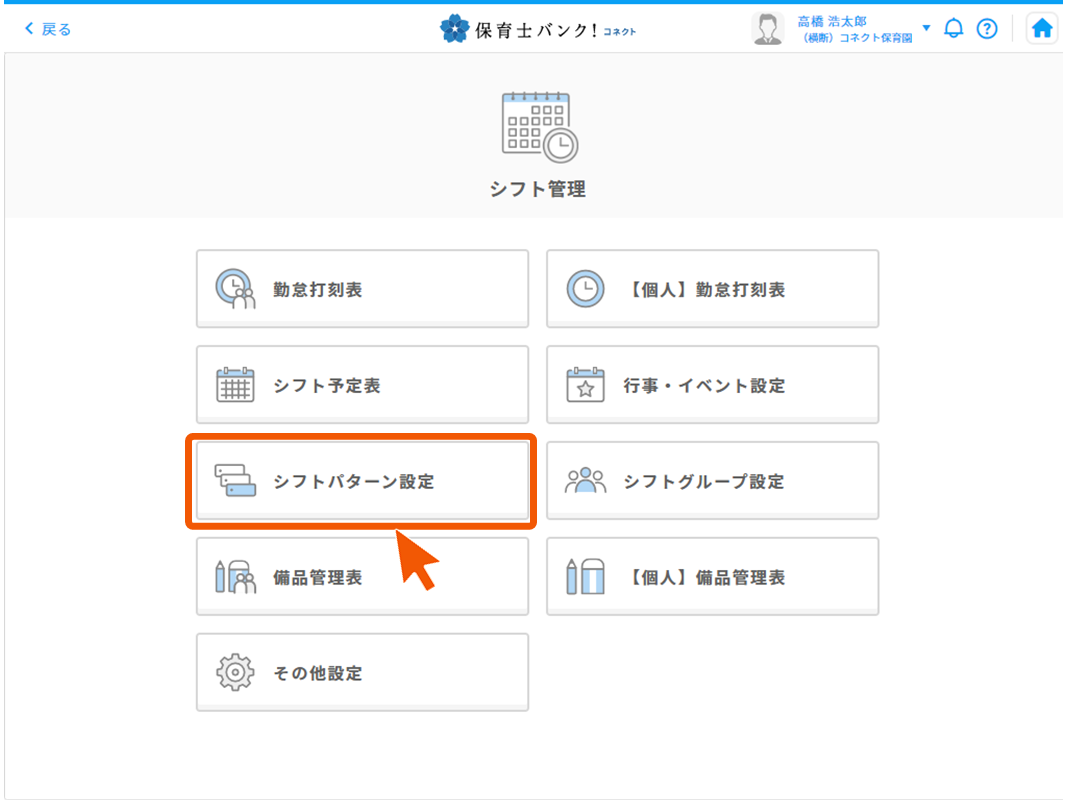Image resolution: width=1067 pixels, height=800 pixels.
Task: Click the シフトグループ設定 people icon
Action: (x=585, y=482)
